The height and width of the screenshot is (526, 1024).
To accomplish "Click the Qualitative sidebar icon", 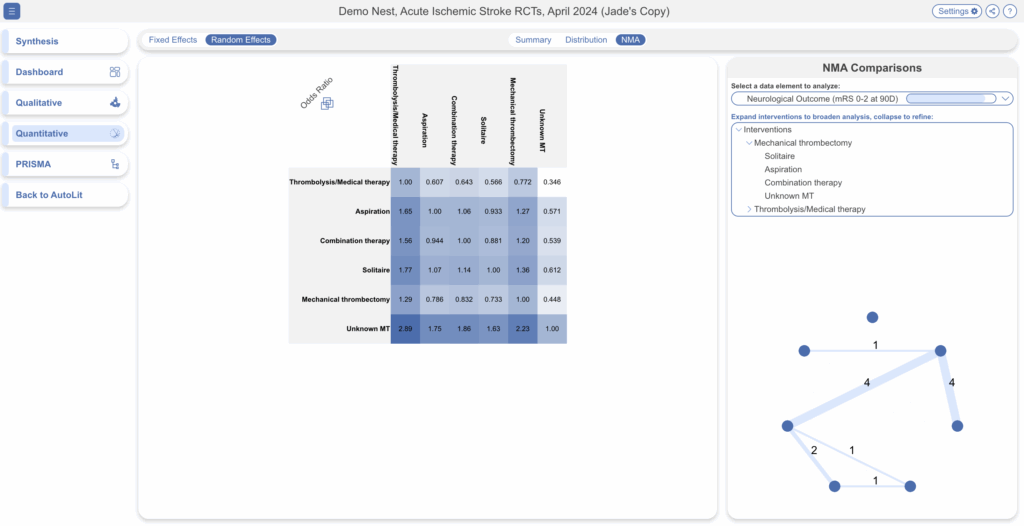I will [x=115, y=103].
